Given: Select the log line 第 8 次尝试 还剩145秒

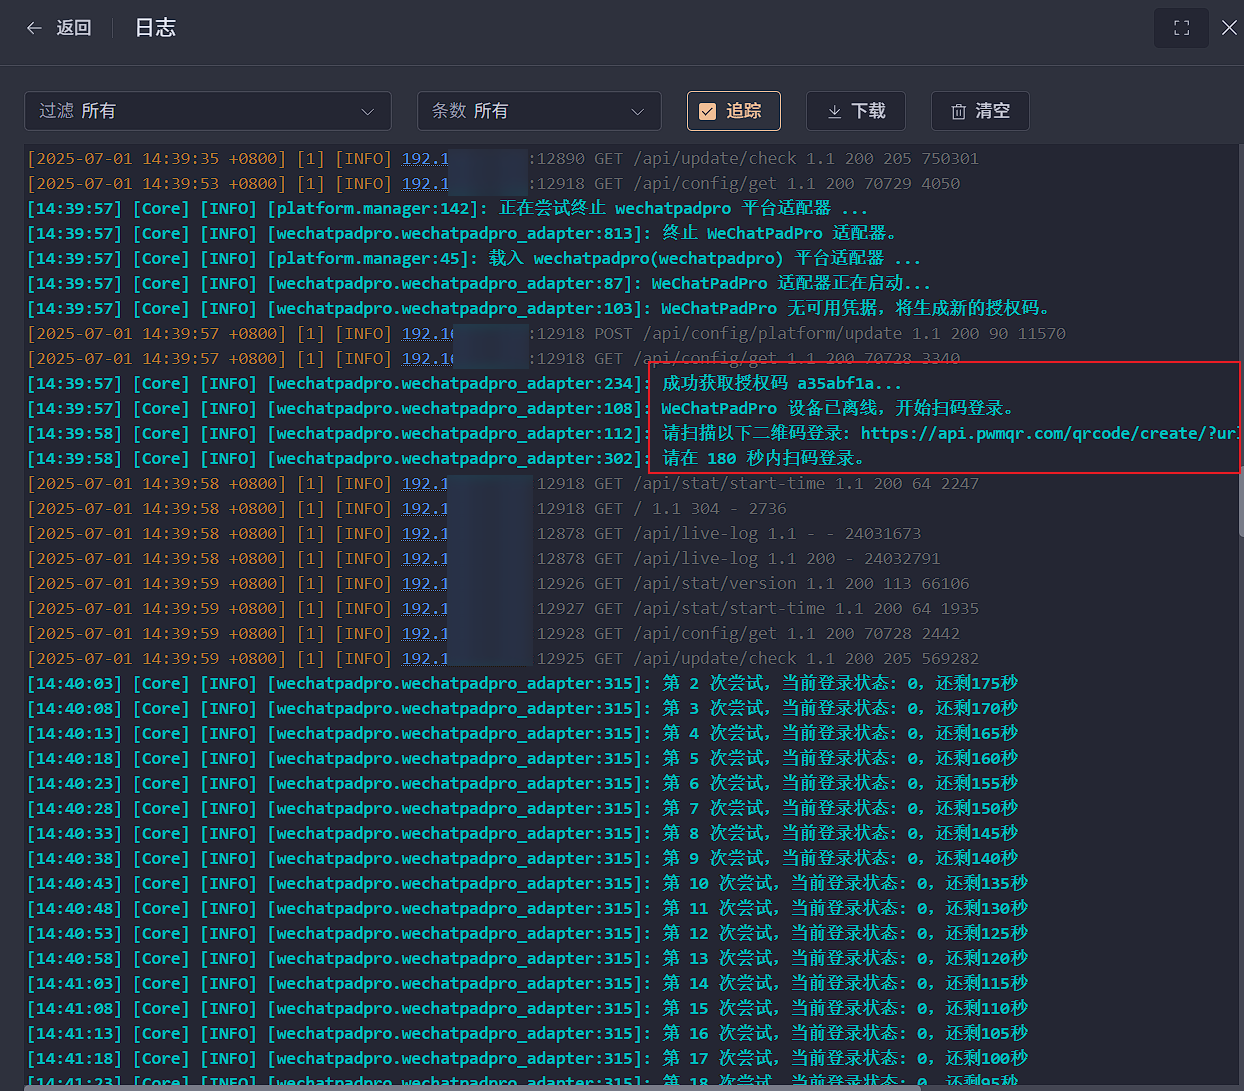Looking at the screenshot, I should tap(522, 834).
